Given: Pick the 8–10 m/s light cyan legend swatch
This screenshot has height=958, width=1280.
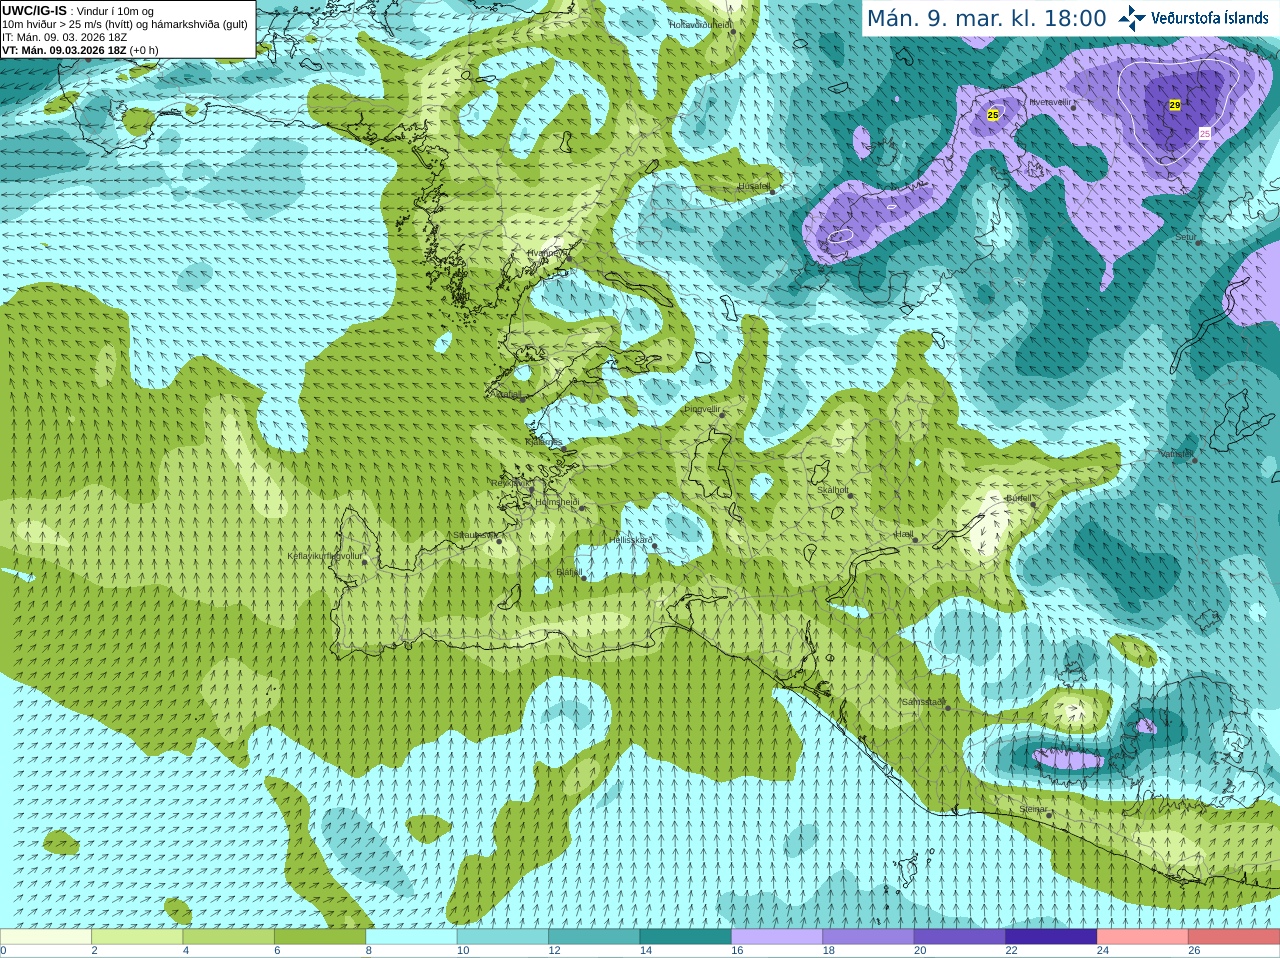Looking at the screenshot, I should [x=411, y=937].
